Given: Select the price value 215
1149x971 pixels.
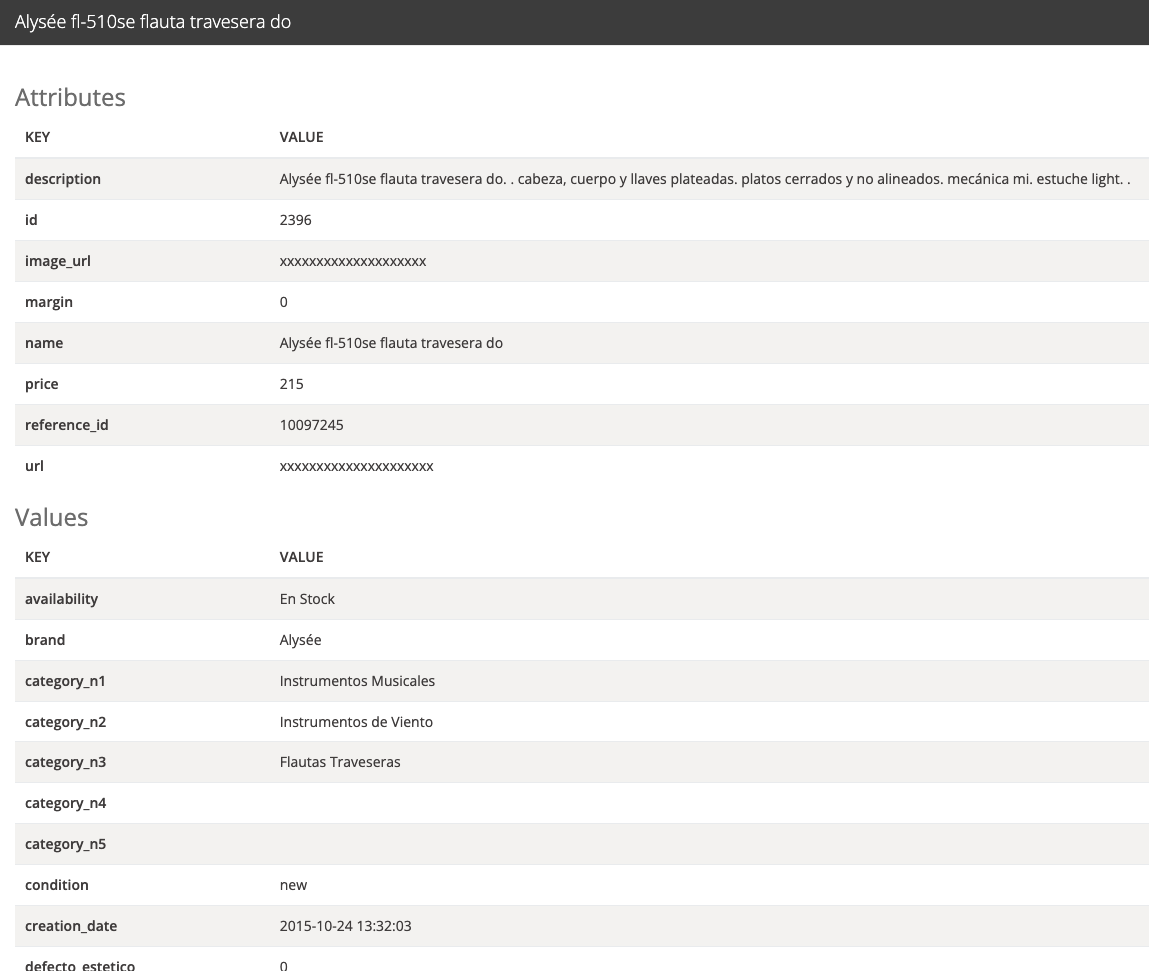Looking at the screenshot, I should click(x=291, y=384).
